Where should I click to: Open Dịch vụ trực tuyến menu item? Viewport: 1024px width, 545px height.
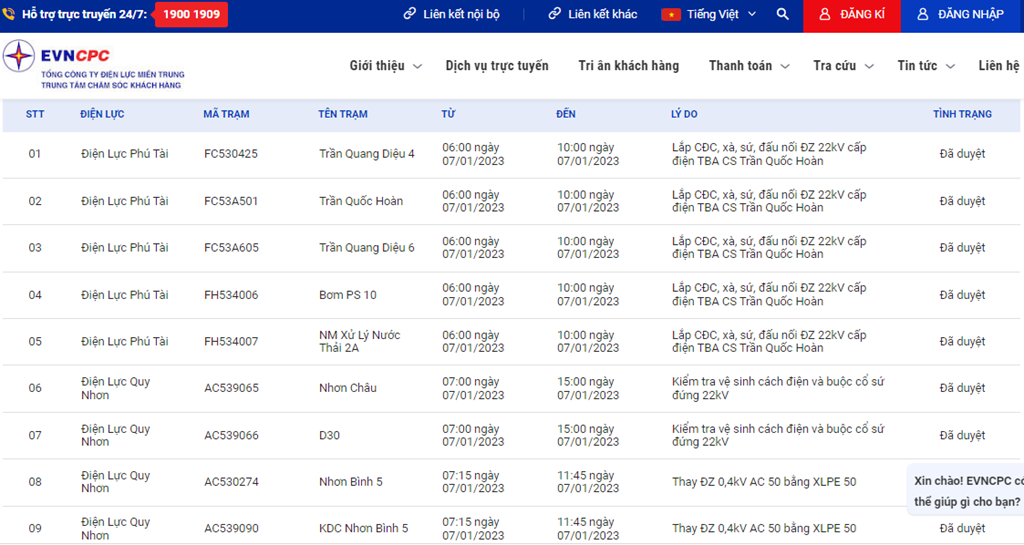497,66
